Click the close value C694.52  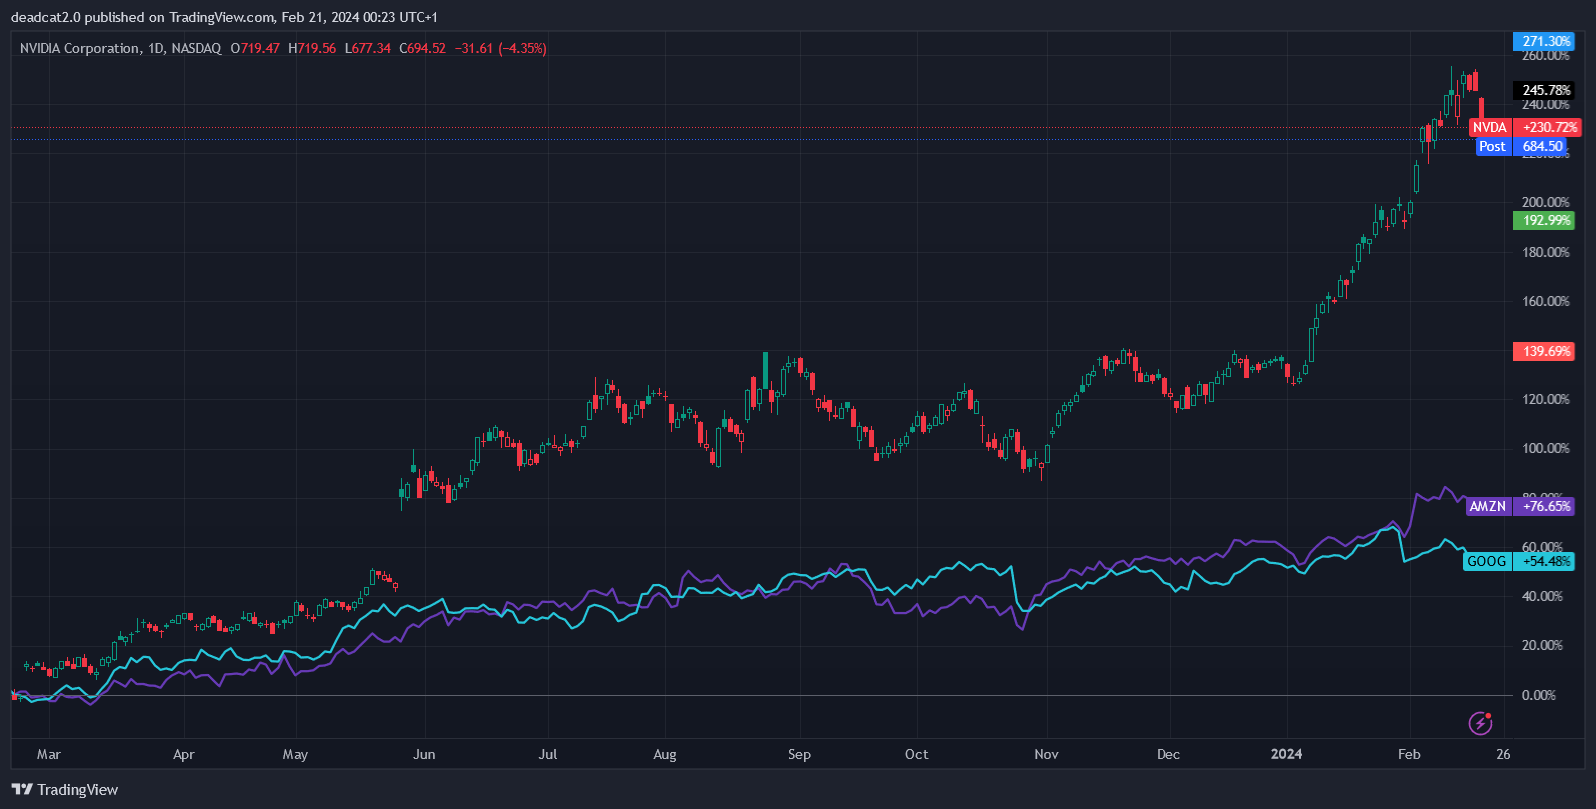422,48
